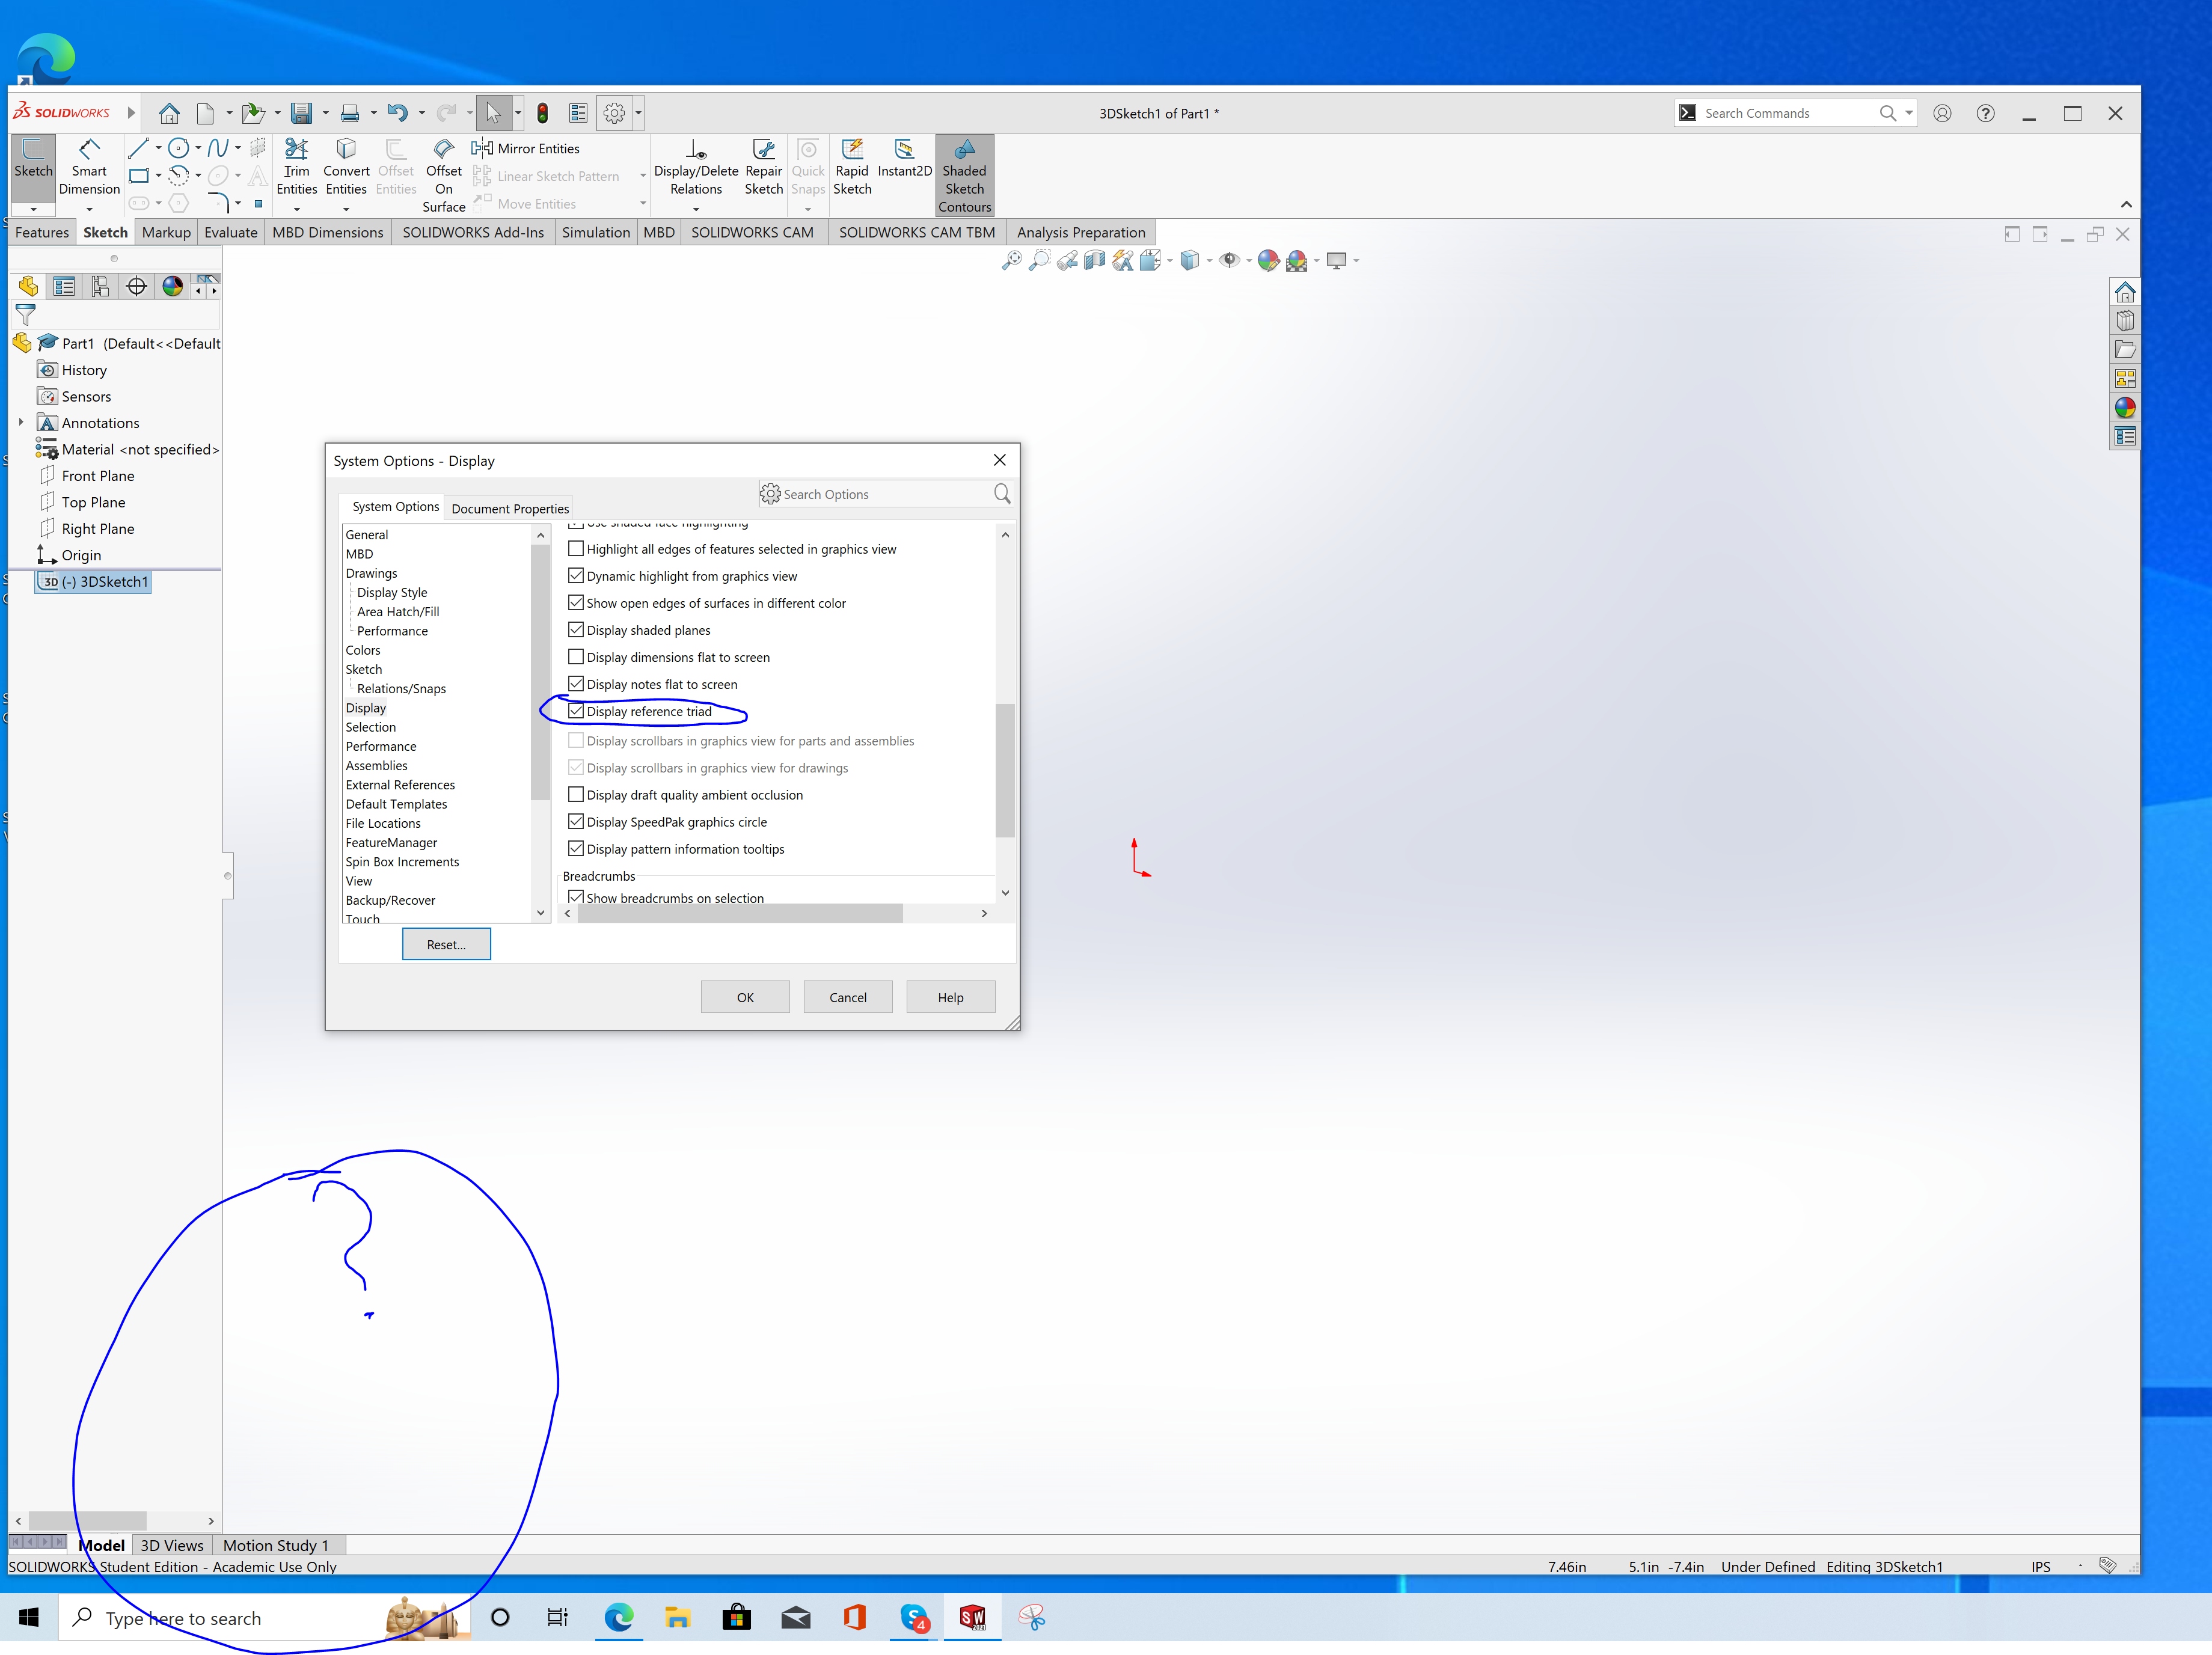Open the Appearances tab in task pane

(2125, 408)
